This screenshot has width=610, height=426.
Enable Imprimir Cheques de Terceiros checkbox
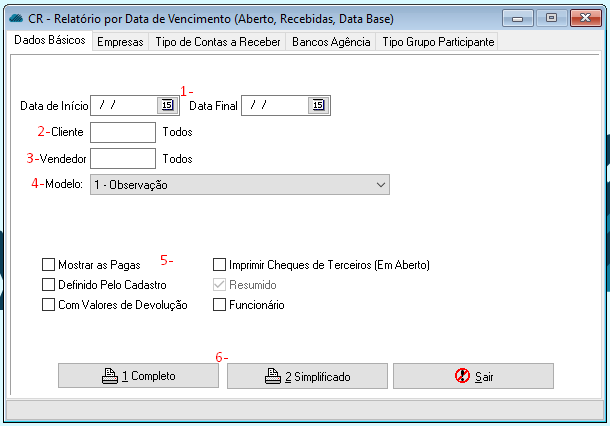click(x=220, y=265)
